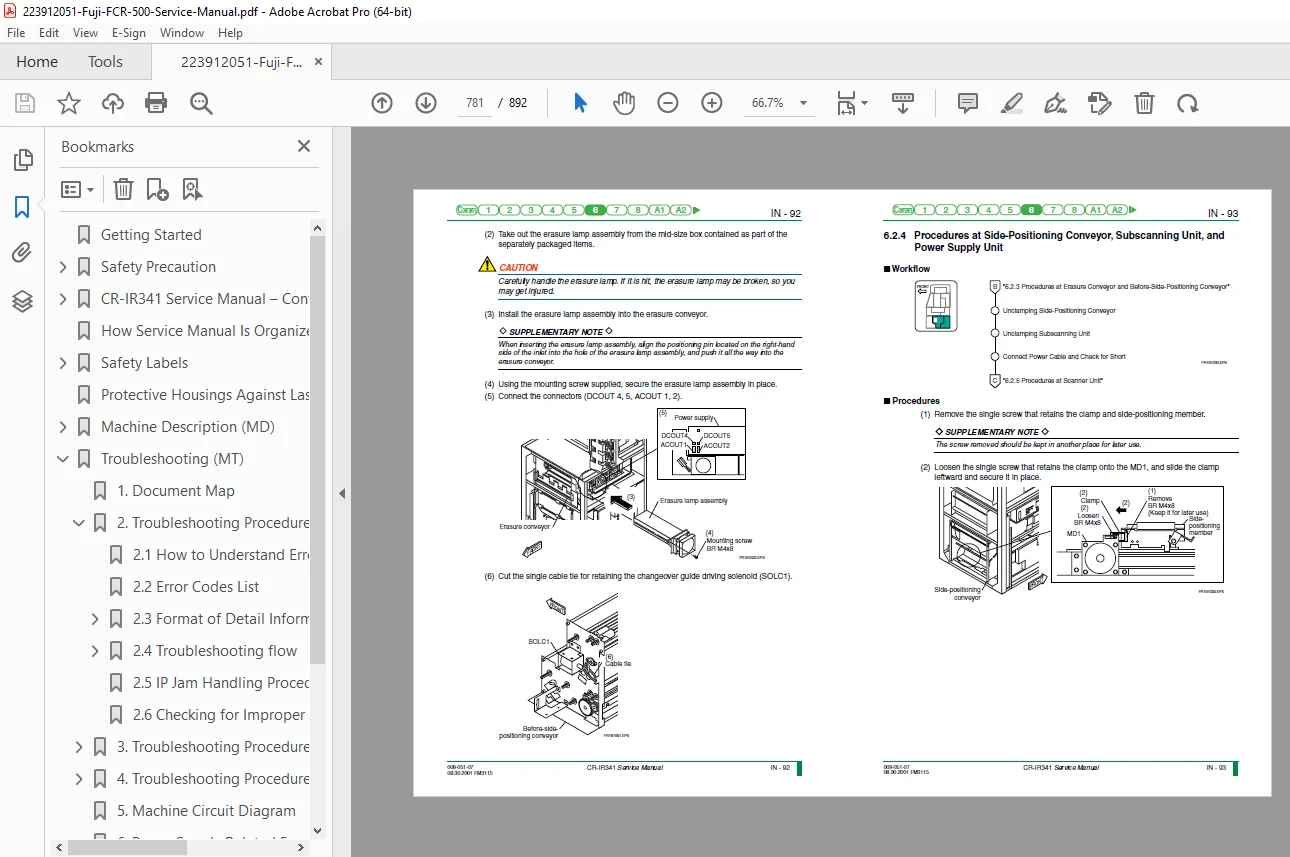The image size is (1290, 857).
Task: Delete selected bookmark in Bookmarks panel
Action: 122,189
